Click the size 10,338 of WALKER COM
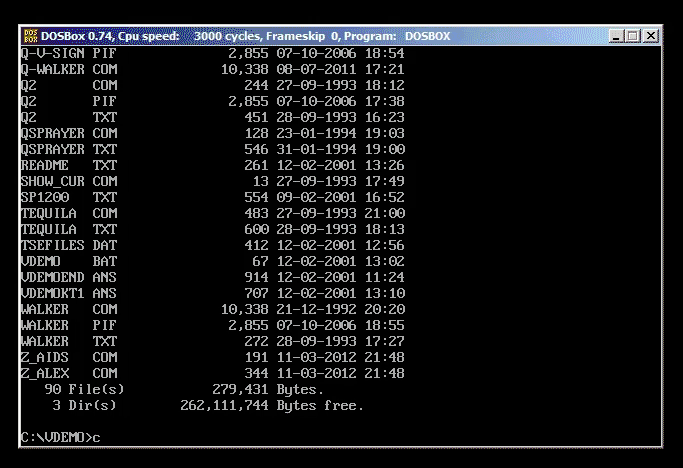Viewport: 683px width, 468px height. [x=244, y=309]
